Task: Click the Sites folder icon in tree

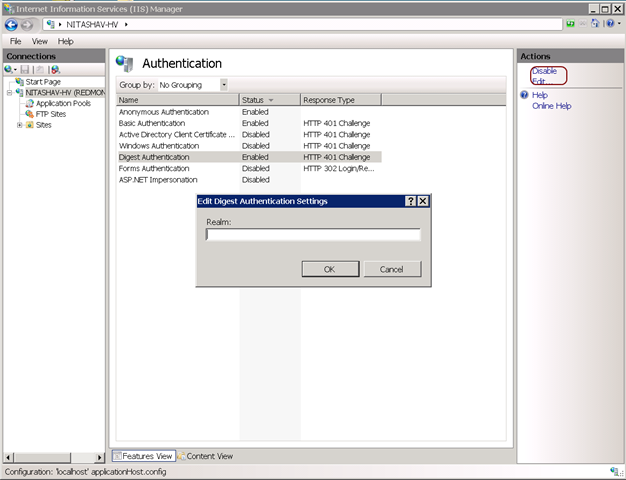Action: coord(30,125)
